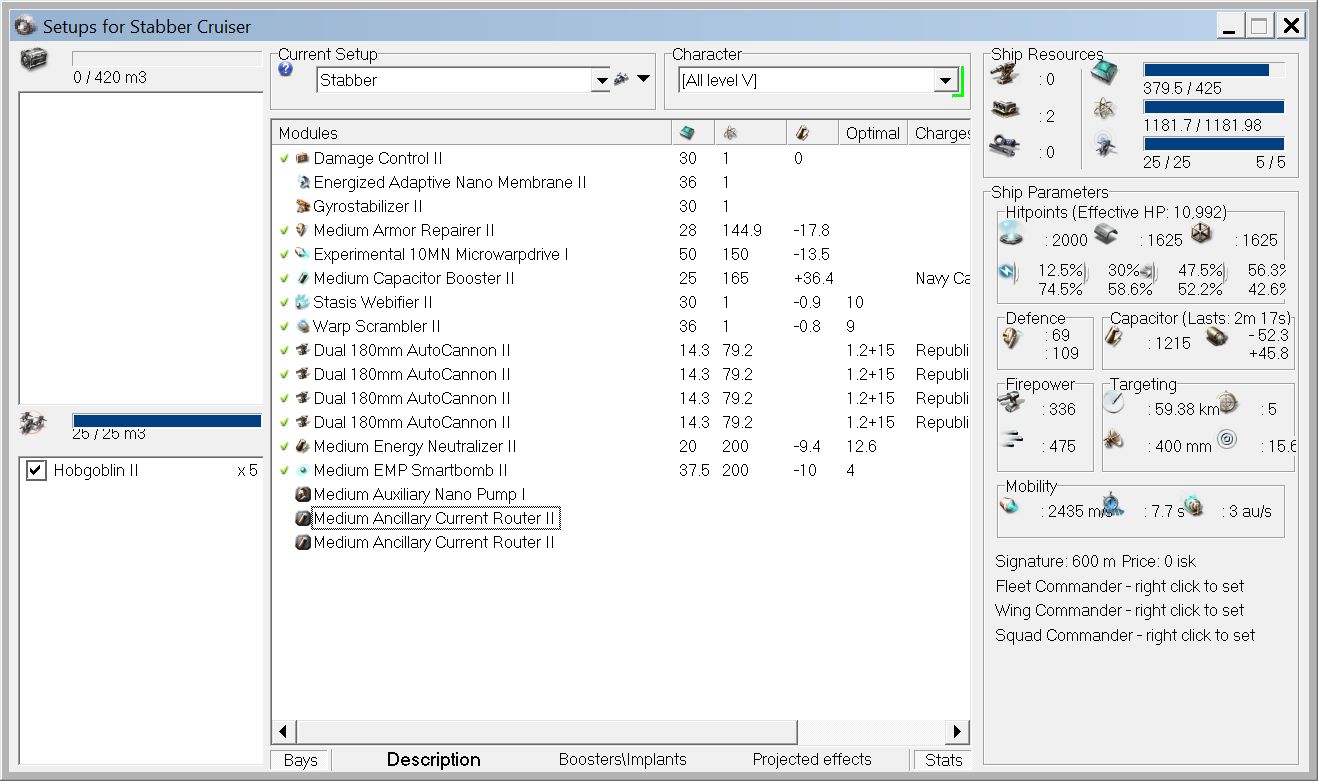
Task: Click the blue help icon near Current Setup
Action: [x=285, y=70]
